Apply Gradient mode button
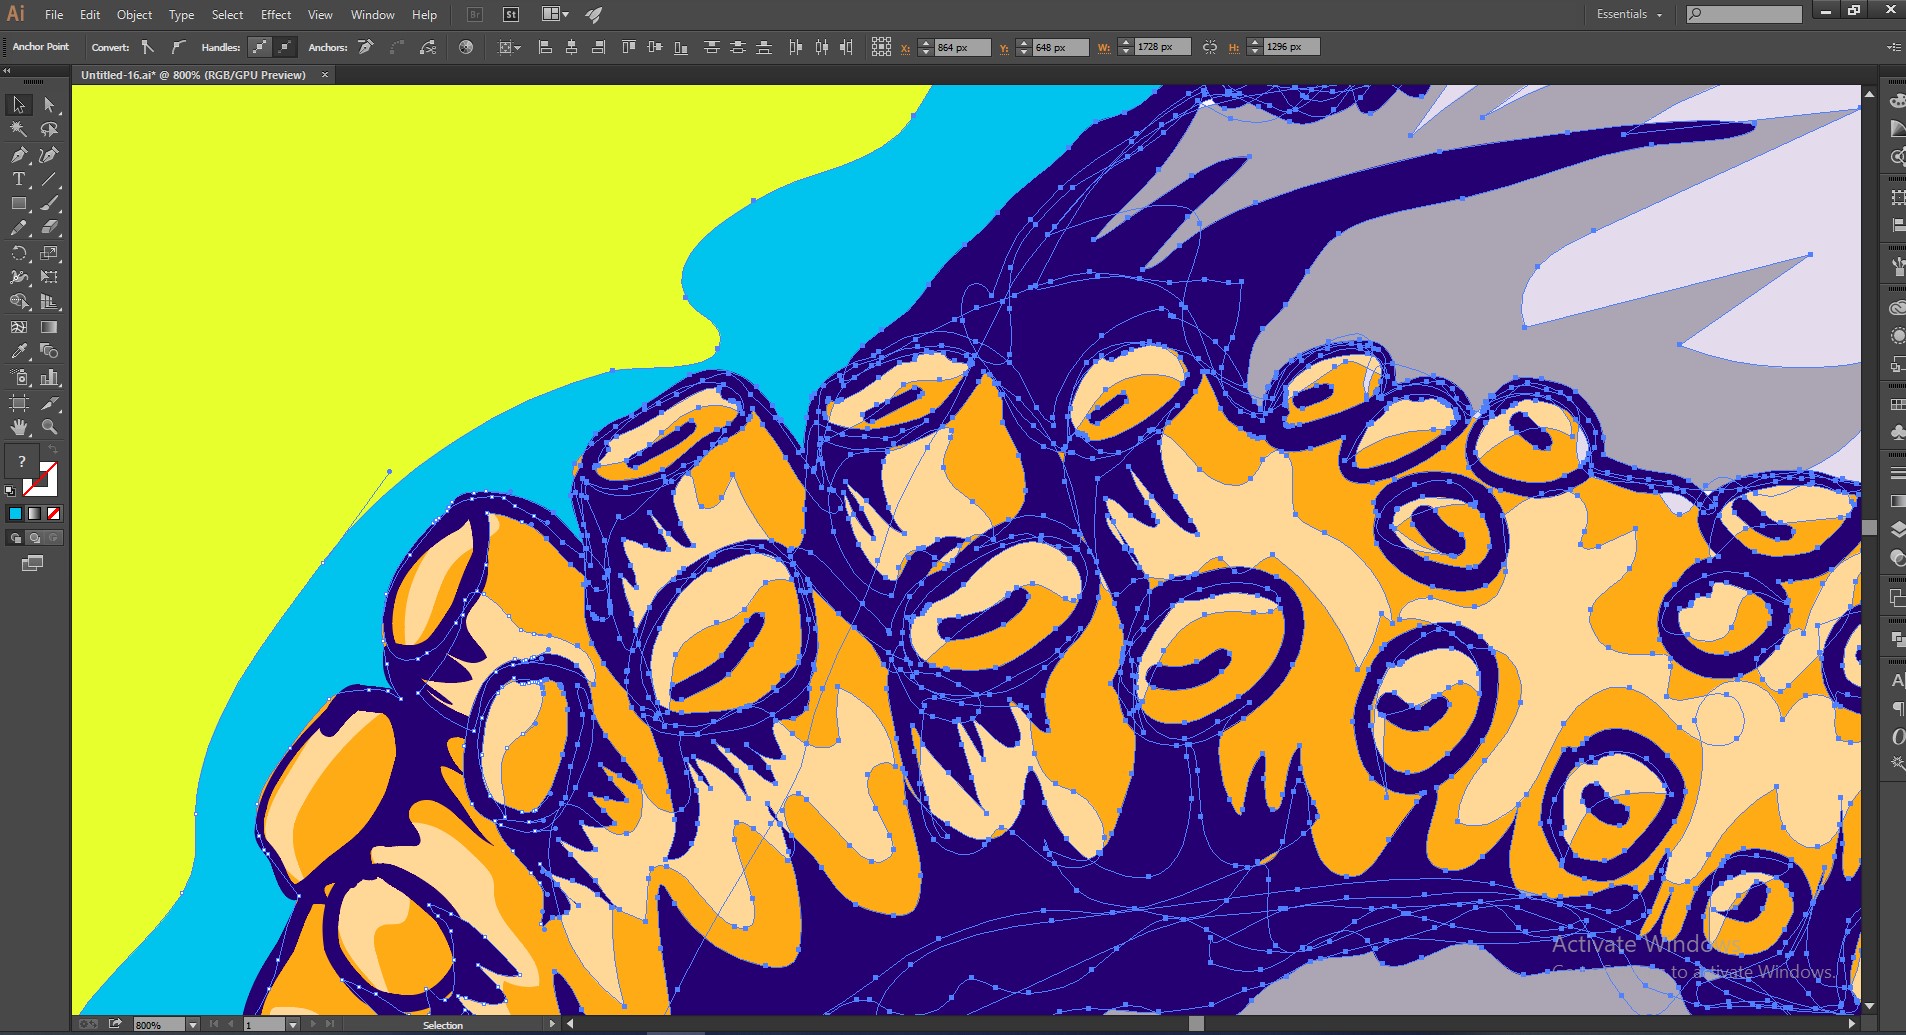1906x1035 pixels. (x=34, y=513)
